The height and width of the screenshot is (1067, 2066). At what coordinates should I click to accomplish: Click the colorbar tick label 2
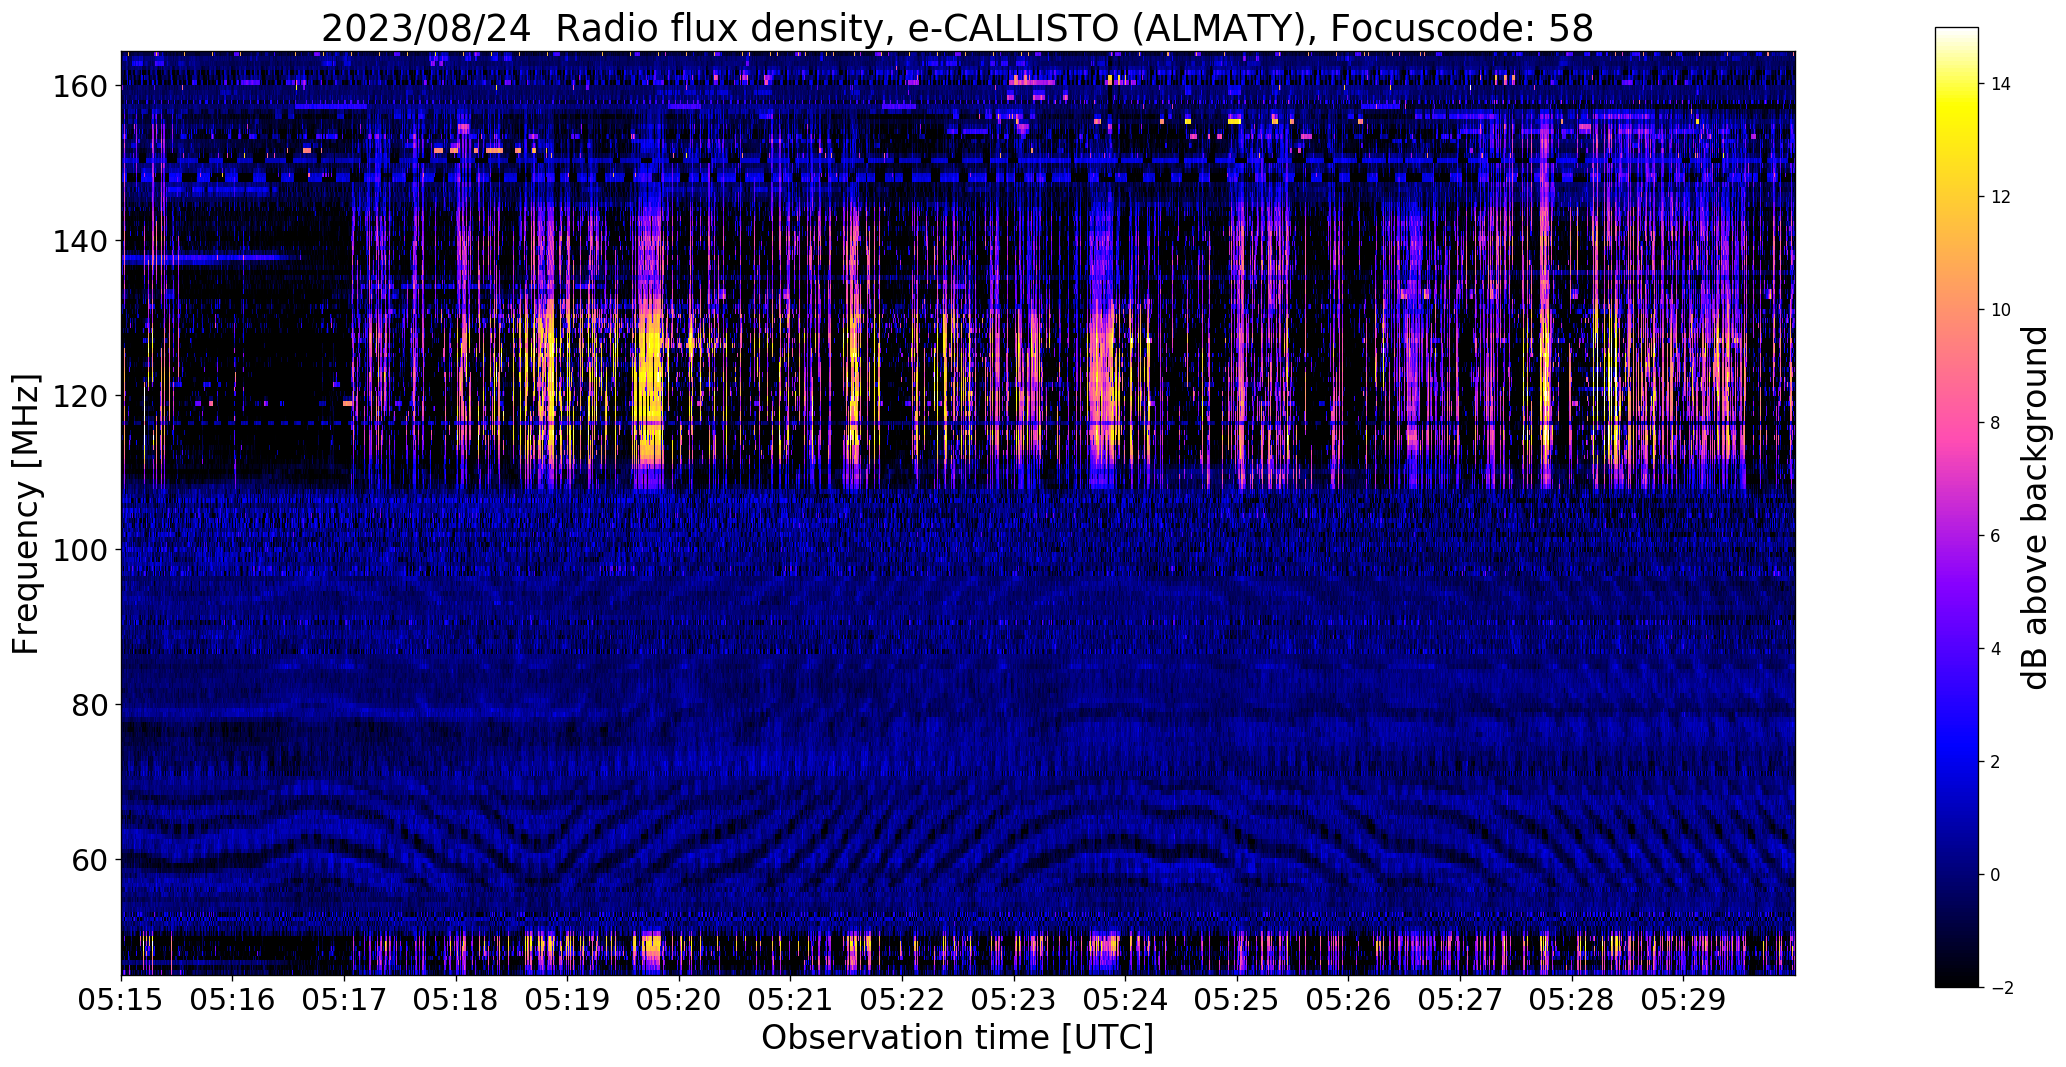[x=1996, y=763]
